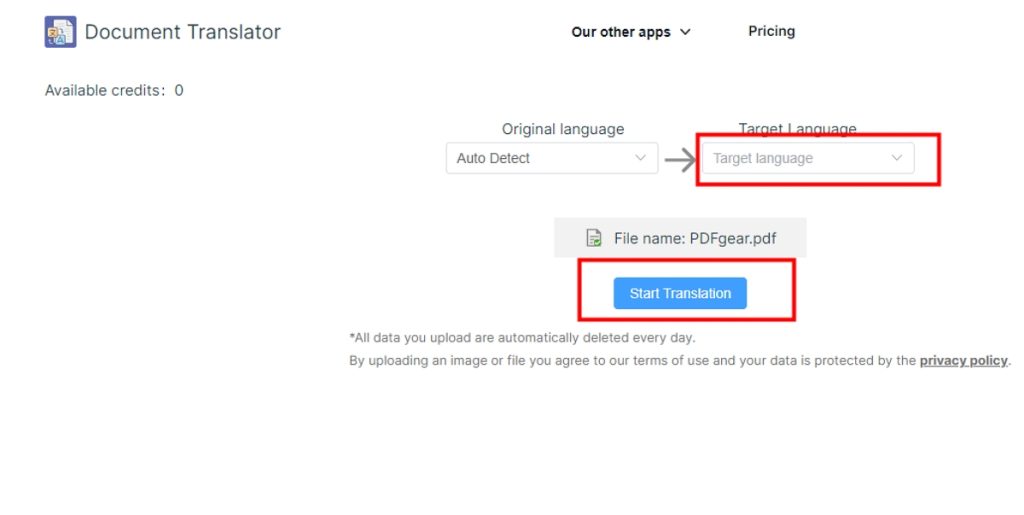Open the Target language dropdown

coord(808,158)
